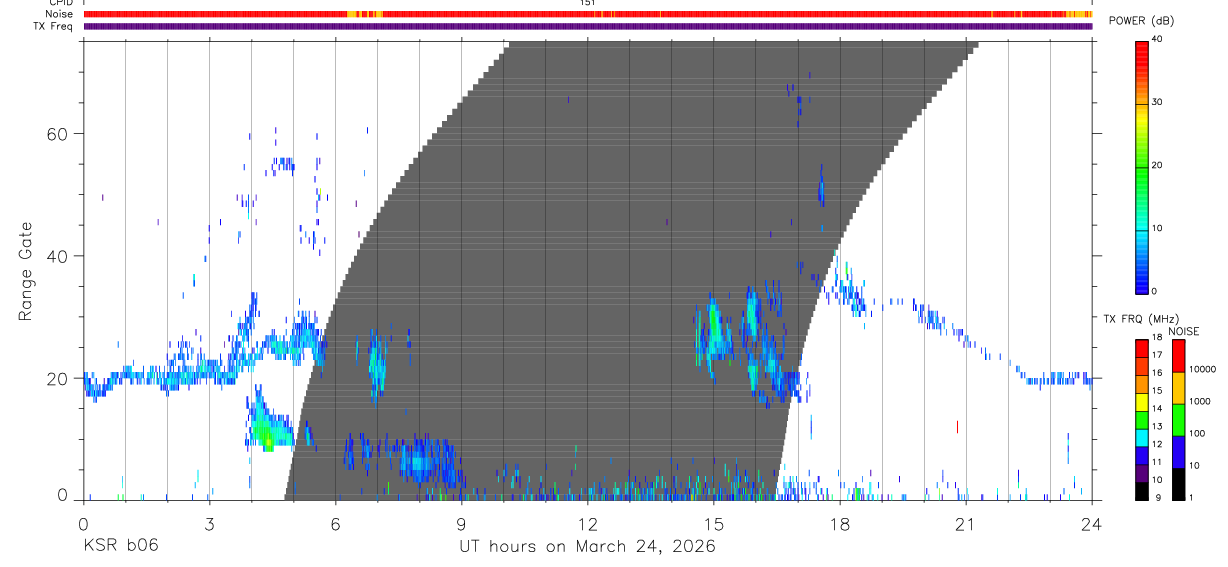1228x567 pixels.
Task: Click the 'UT hours on March 24, 2026' axis title
Action: [587, 546]
